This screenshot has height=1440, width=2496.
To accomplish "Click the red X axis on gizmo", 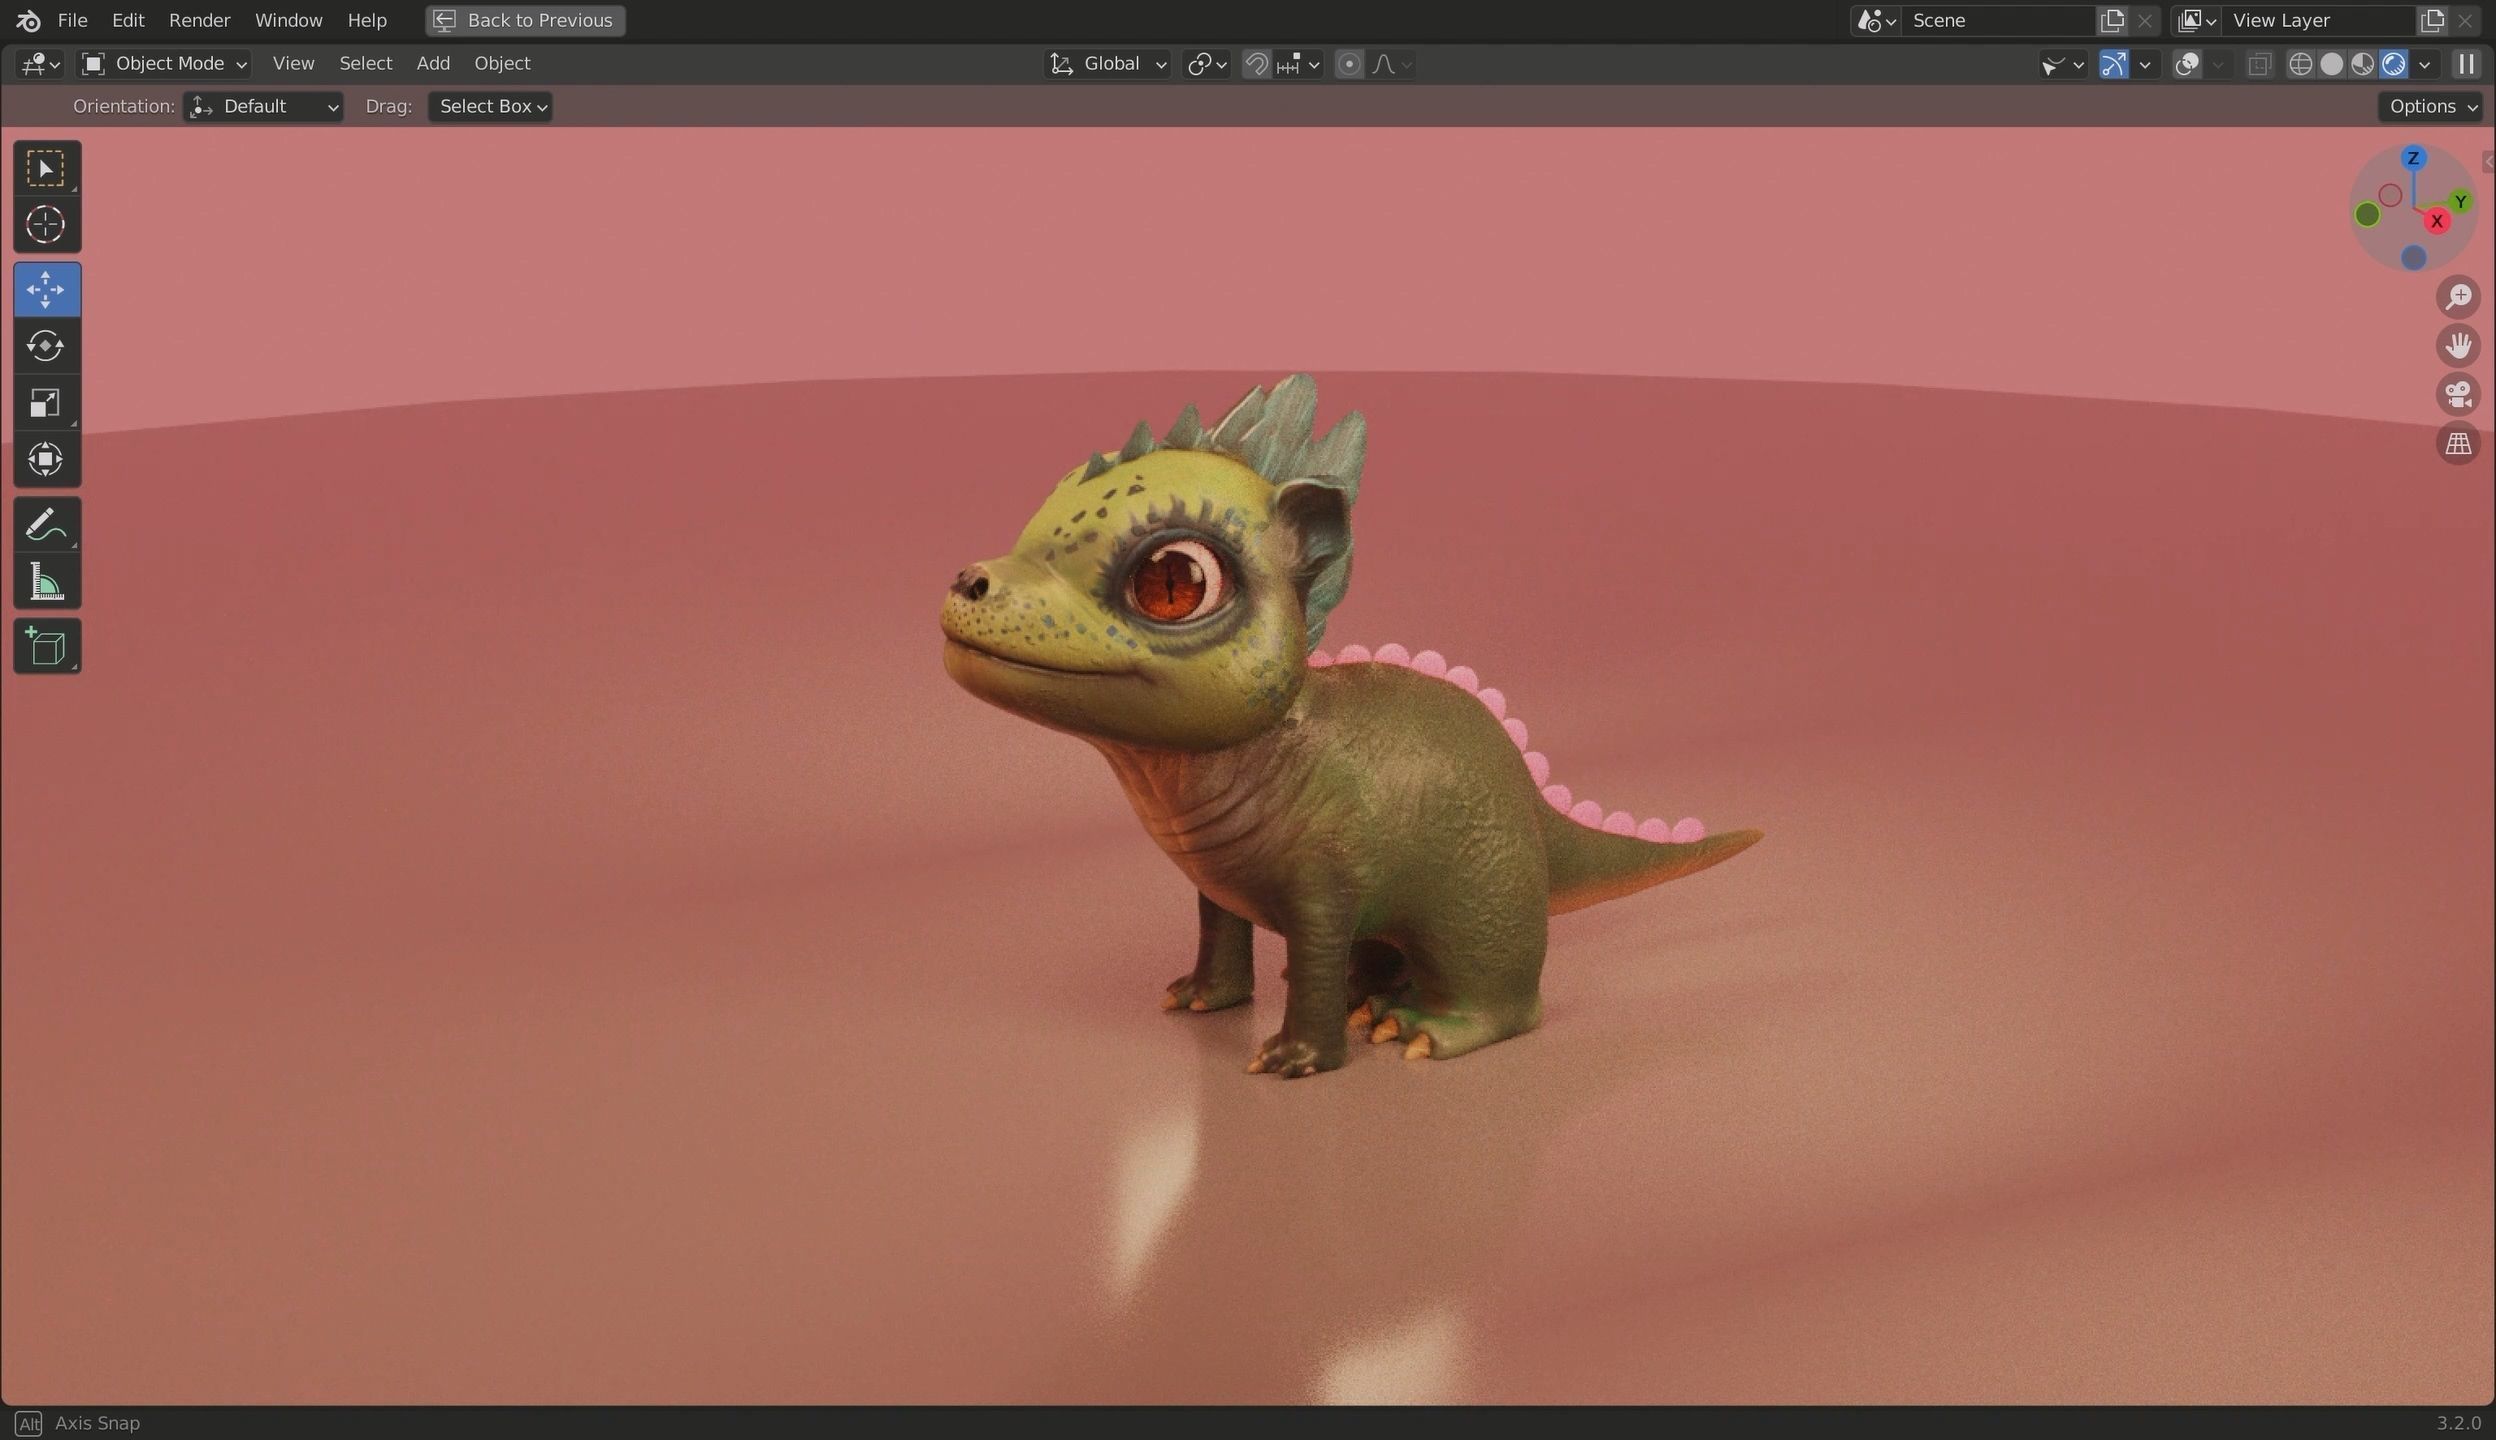I will (2437, 222).
